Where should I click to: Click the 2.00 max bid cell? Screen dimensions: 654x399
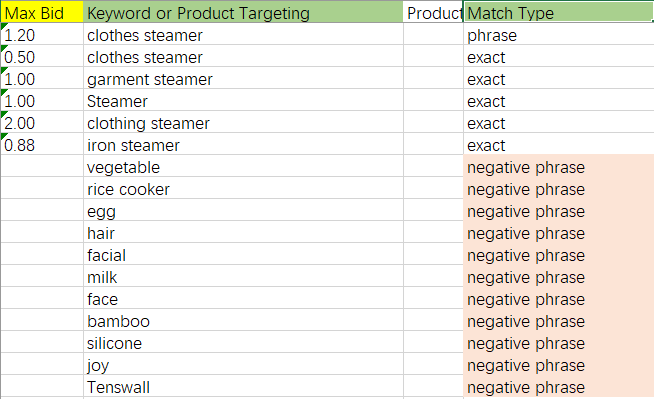coord(42,123)
